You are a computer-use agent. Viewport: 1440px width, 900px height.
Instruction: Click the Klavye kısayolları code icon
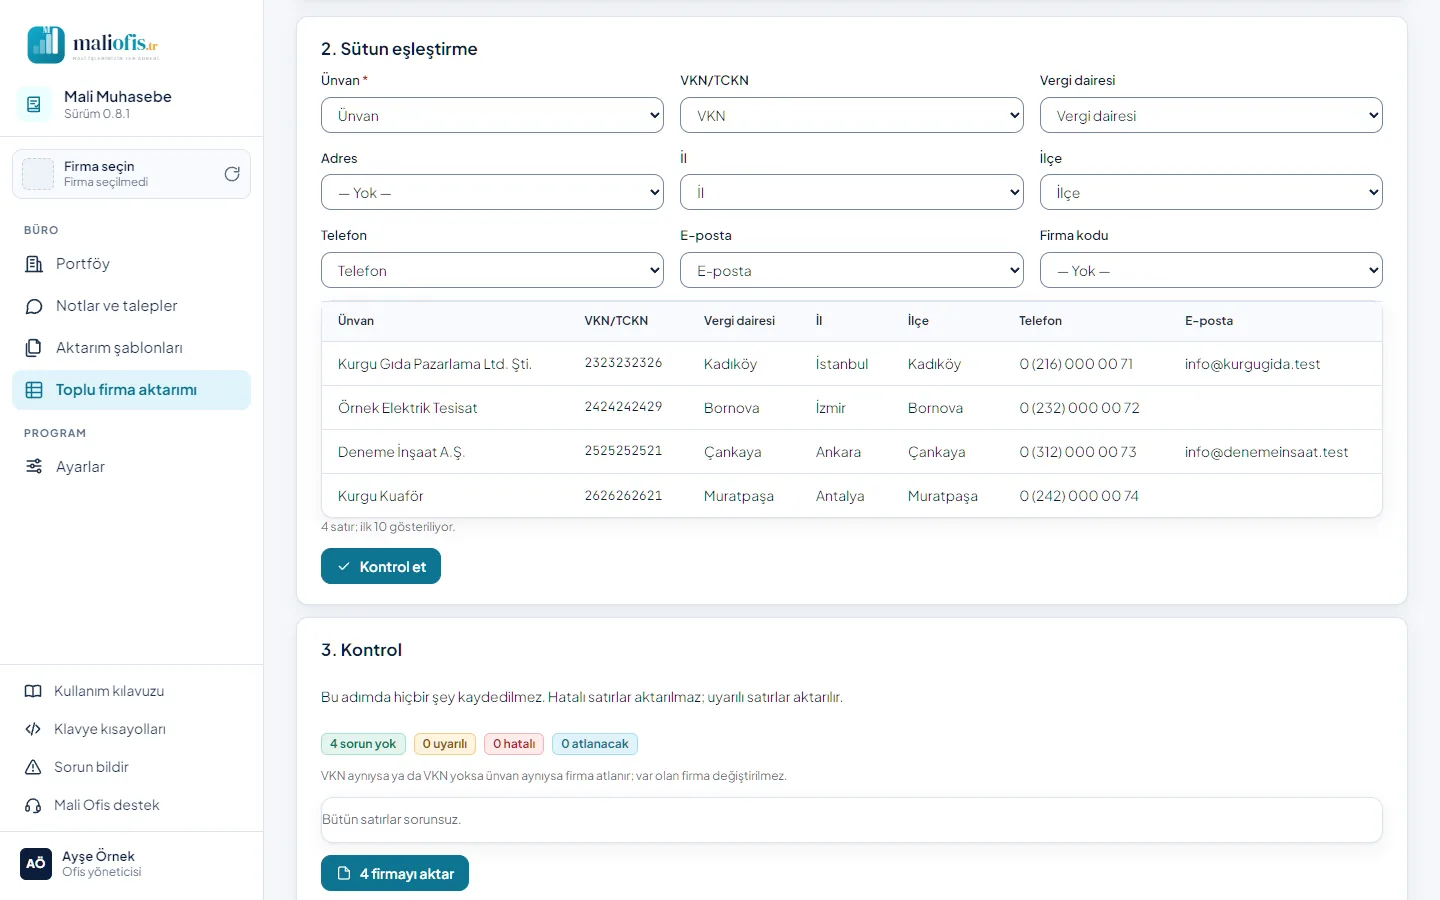tap(33, 729)
